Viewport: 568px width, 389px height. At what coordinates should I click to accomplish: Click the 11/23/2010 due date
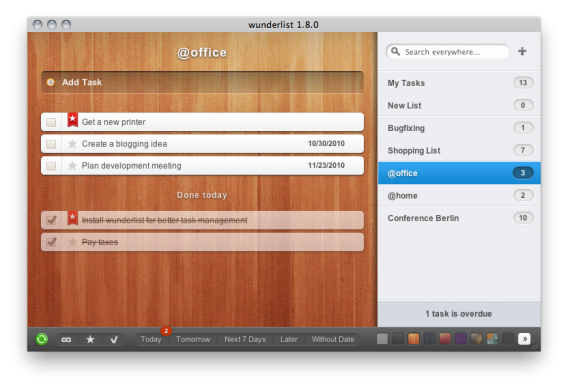pos(326,165)
